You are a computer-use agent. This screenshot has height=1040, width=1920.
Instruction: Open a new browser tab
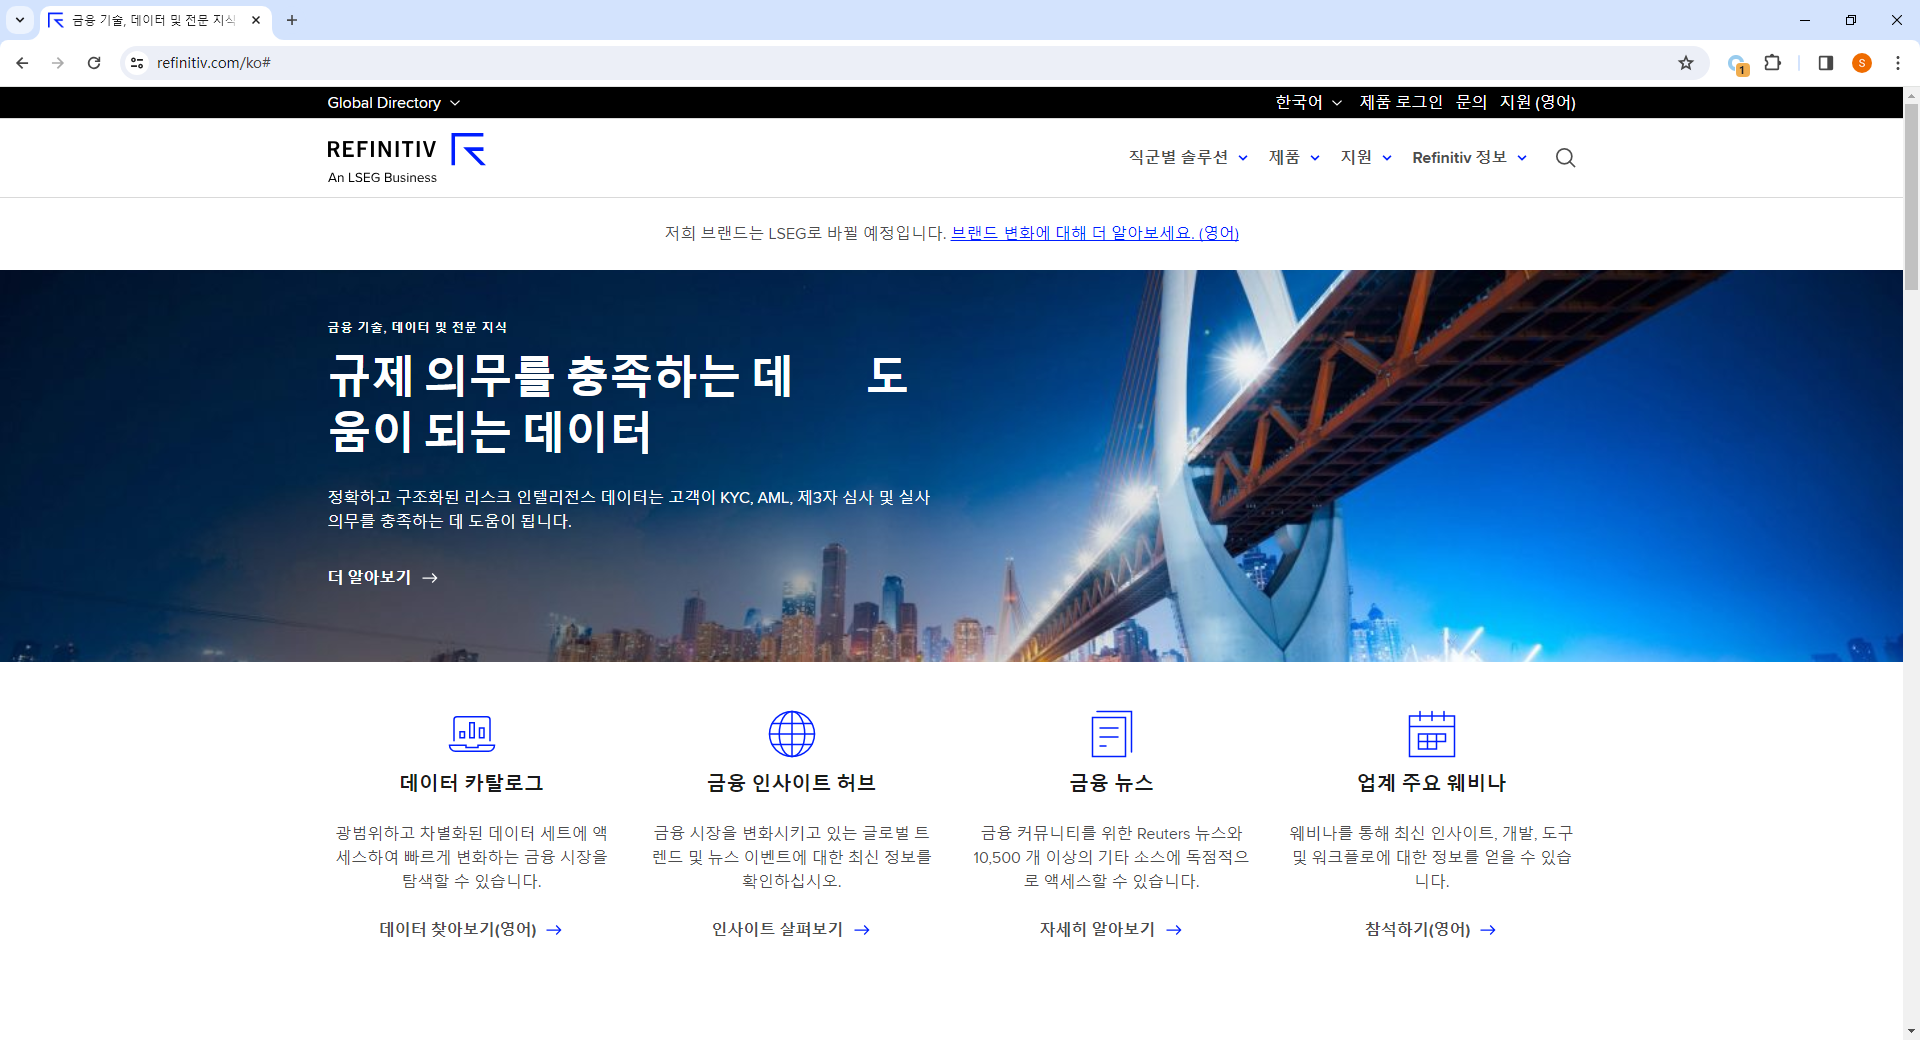click(x=292, y=20)
